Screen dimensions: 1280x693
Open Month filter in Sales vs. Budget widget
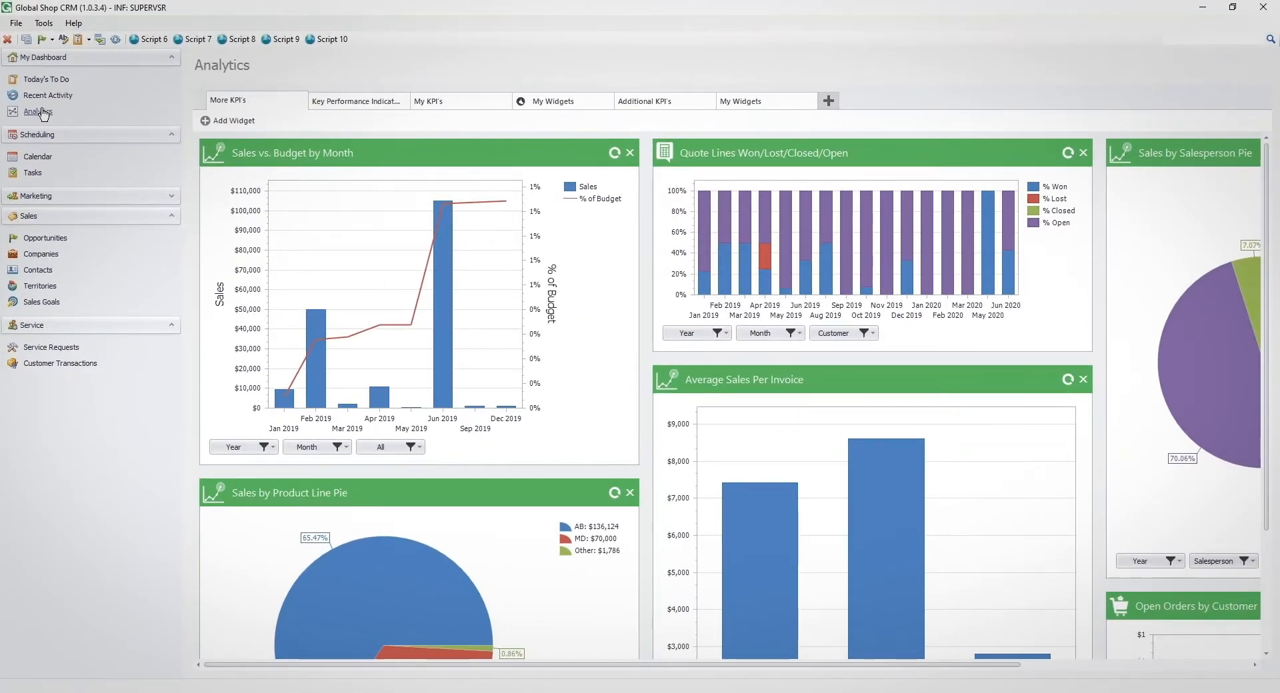[x=316, y=447]
